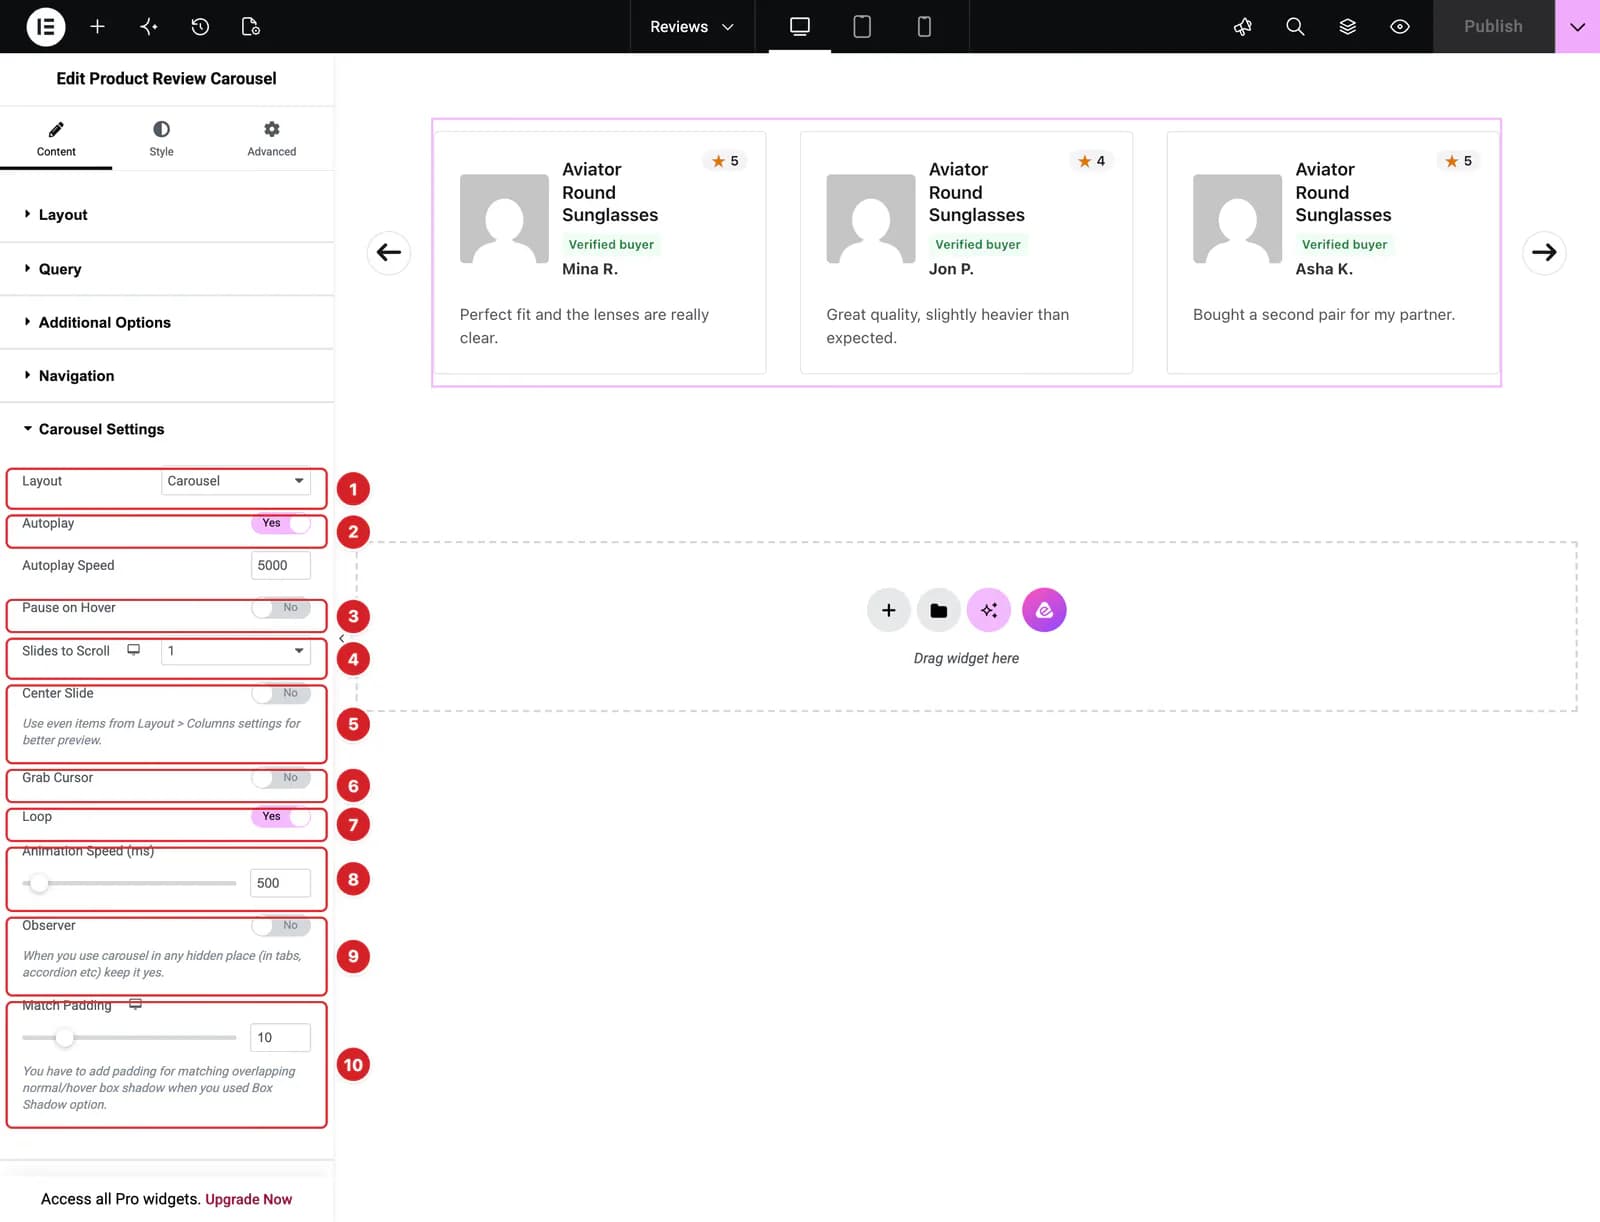Toggle the Loop switch

pos(281,817)
